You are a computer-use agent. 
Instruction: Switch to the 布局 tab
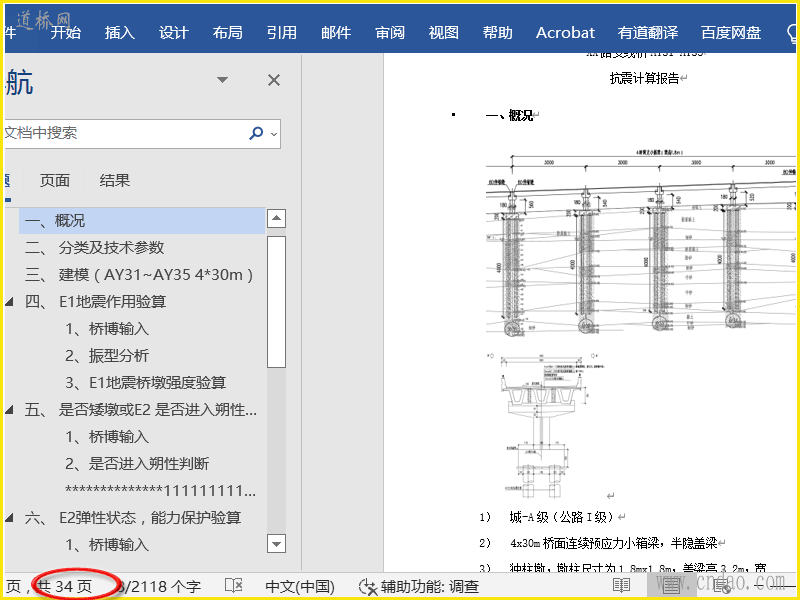point(228,33)
